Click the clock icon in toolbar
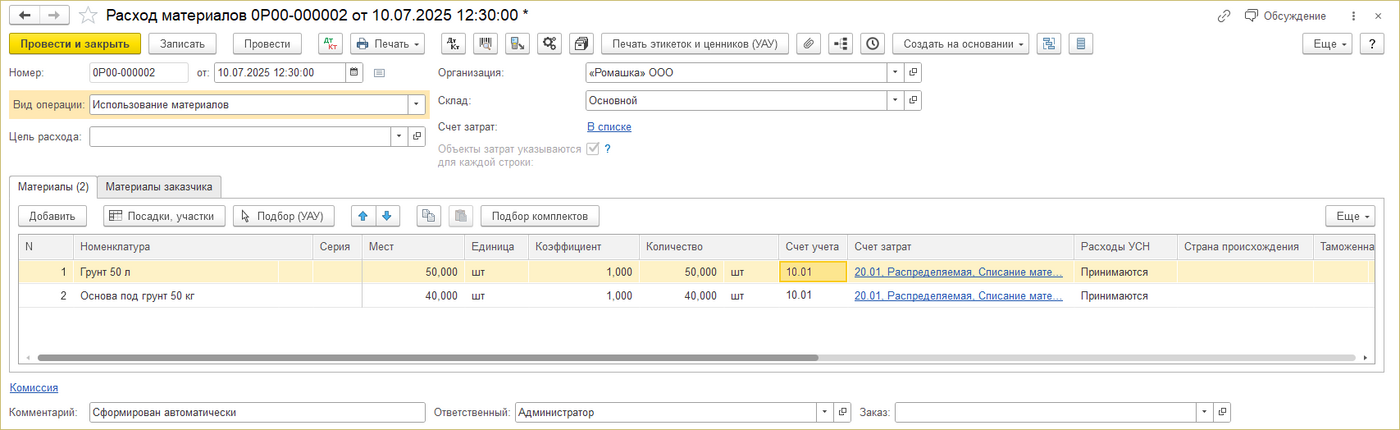The width and height of the screenshot is (1400, 430). click(873, 44)
